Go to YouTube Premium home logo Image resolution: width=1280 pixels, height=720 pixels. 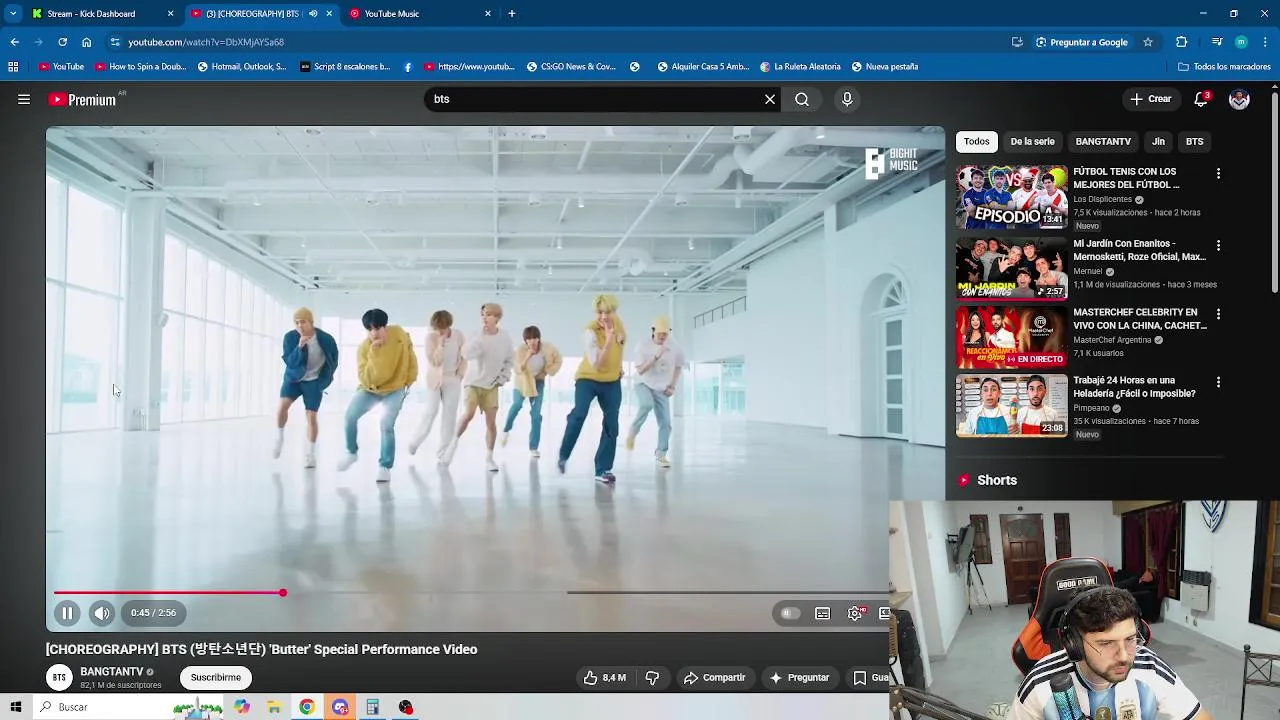(82, 99)
